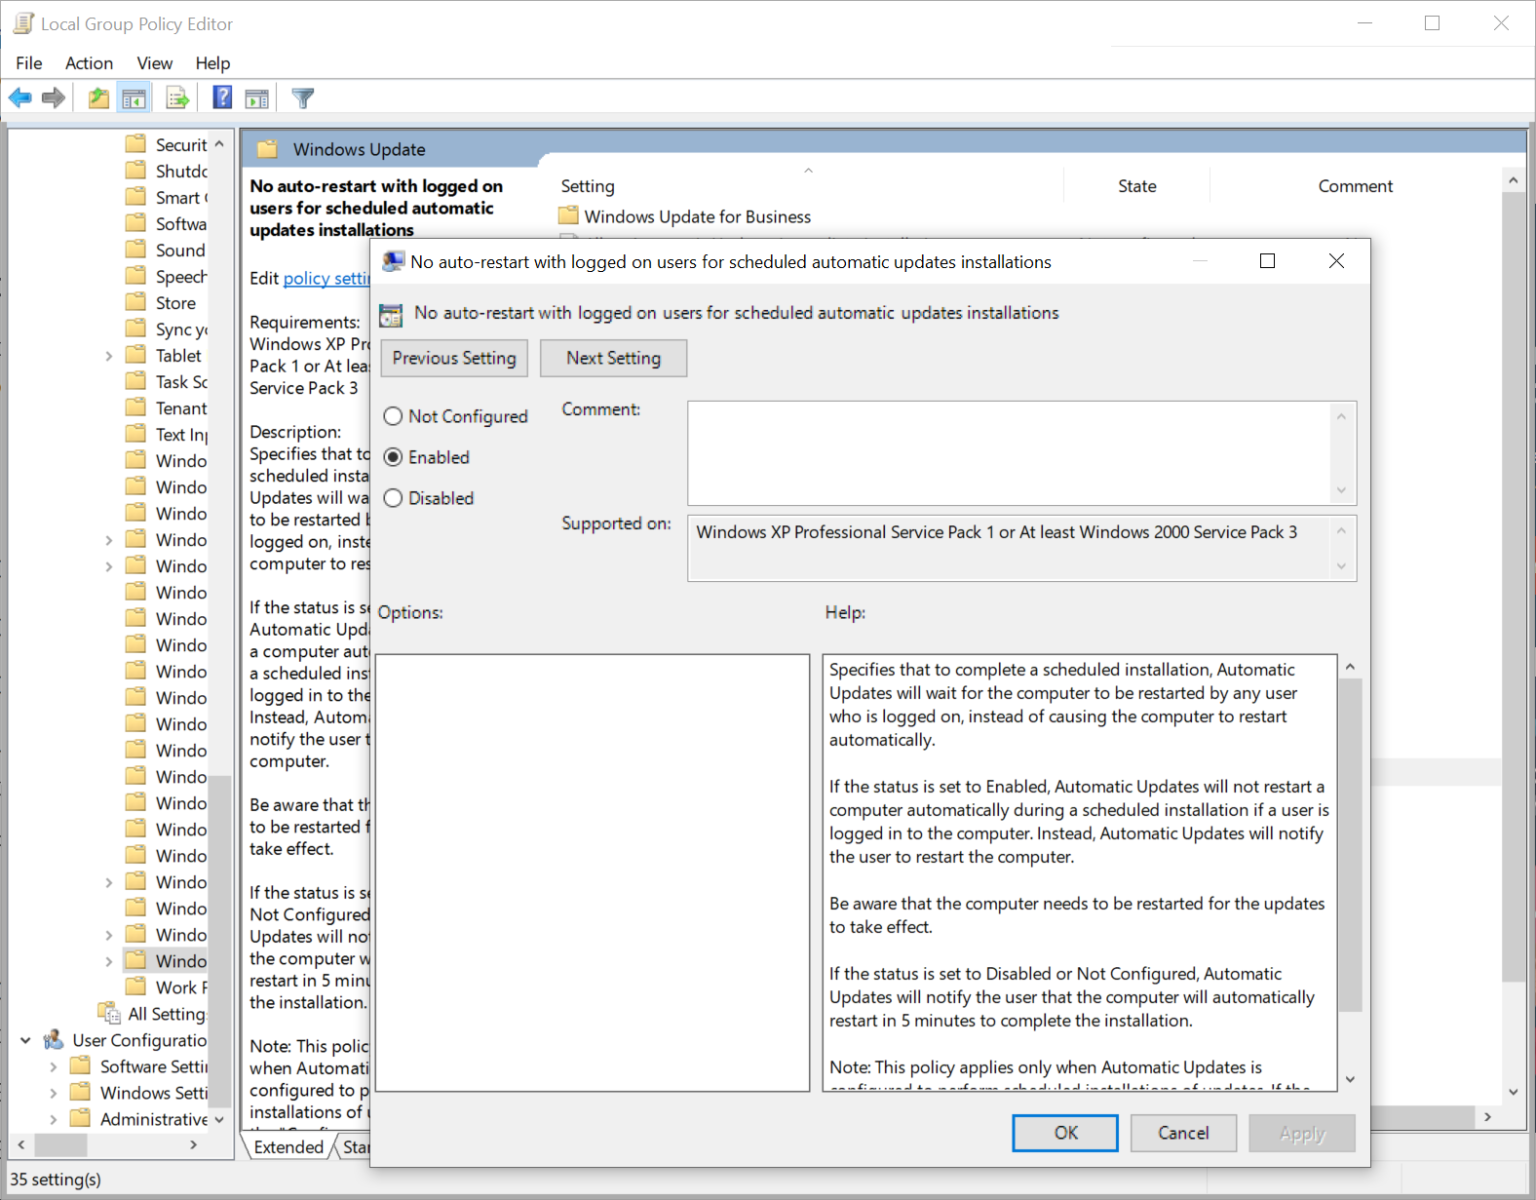The height and width of the screenshot is (1200, 1536).
Task: Click the Forward arrow toolbar icon
Action: 54,98
